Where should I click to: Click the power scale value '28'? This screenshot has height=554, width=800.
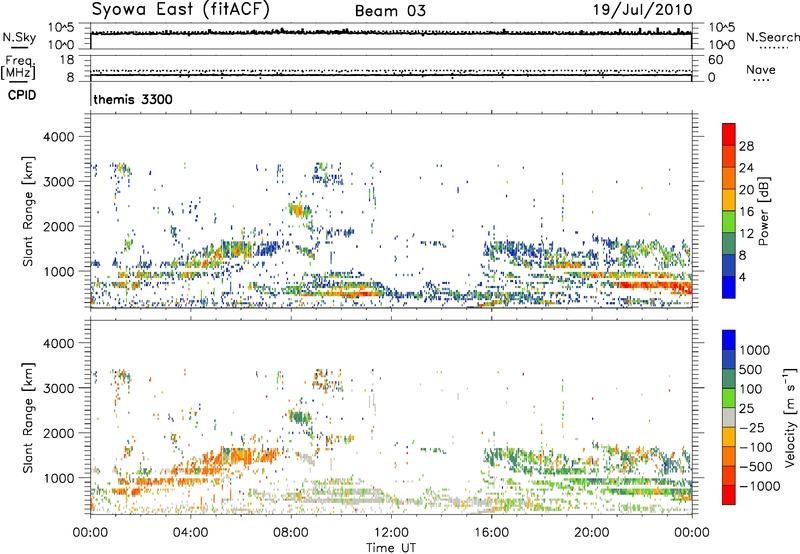(746, 146)
